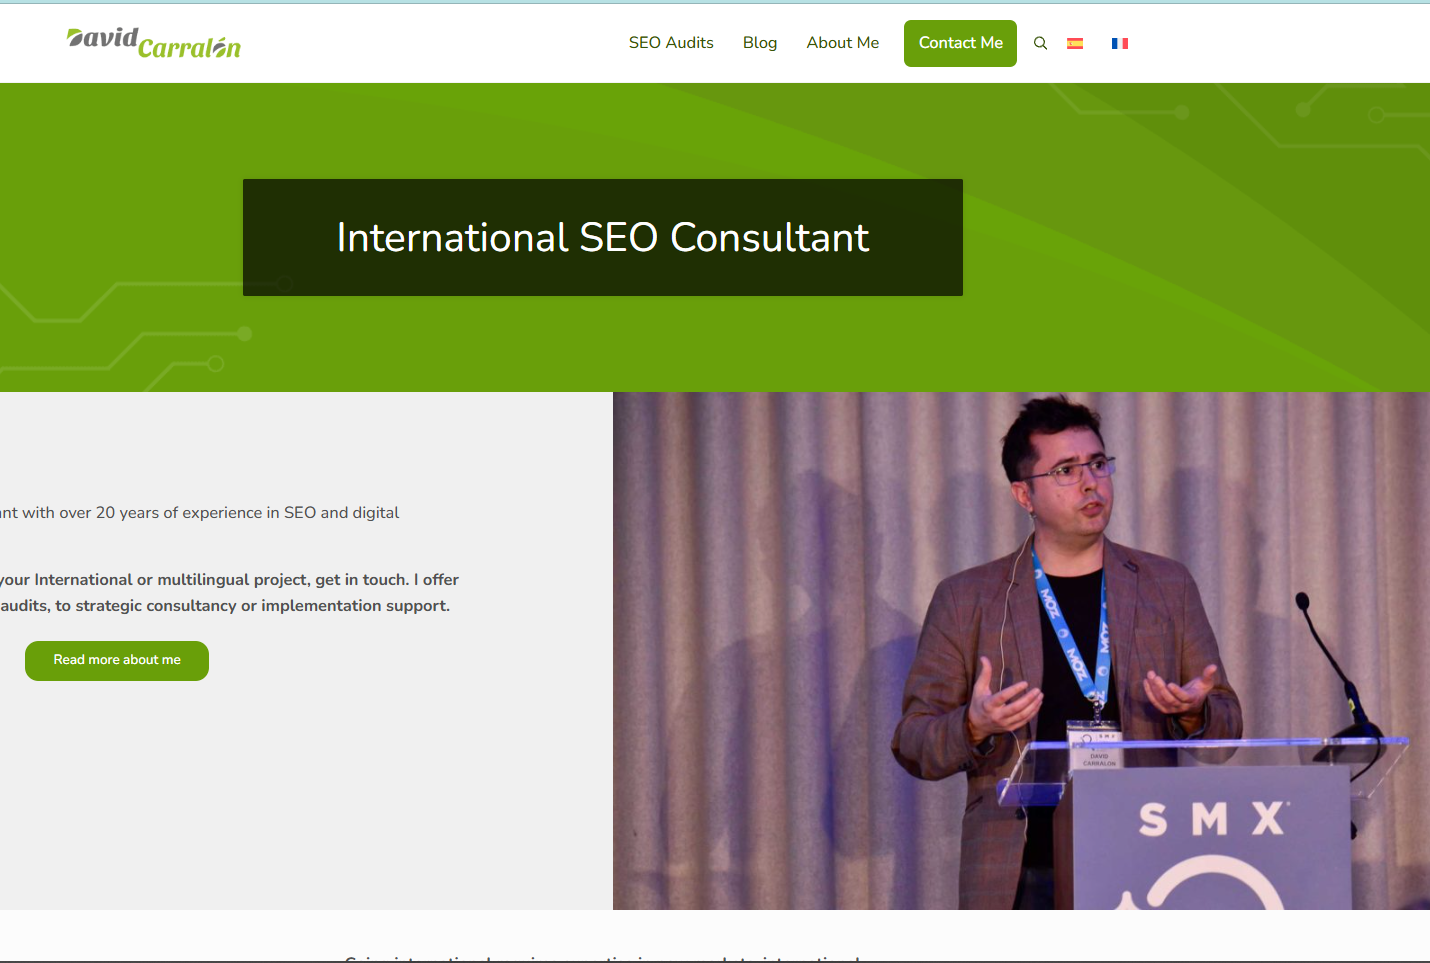Open the search magnifier icon
Viewport: 1430px width, 963px height.
tap(1040, 43)
